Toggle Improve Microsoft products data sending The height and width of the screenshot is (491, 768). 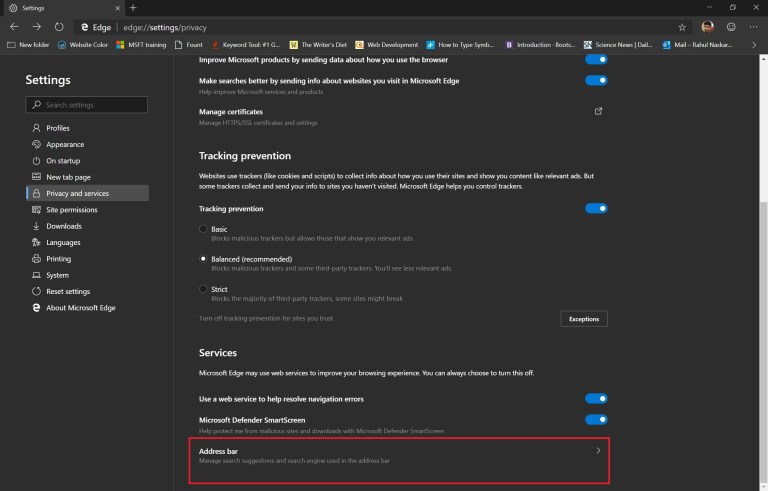coord(596,59)
